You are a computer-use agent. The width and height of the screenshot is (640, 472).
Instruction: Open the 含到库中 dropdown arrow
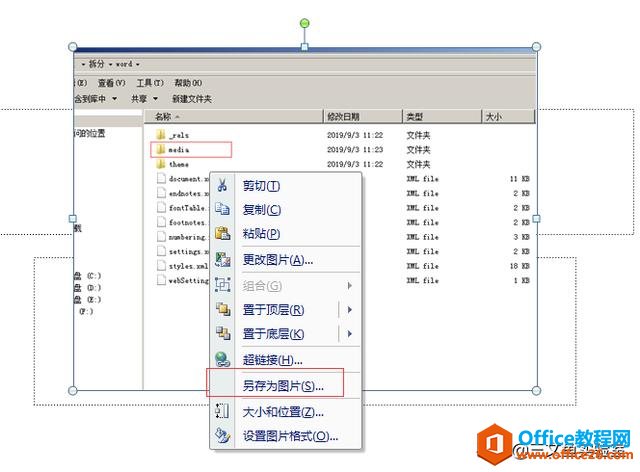click(115, 99)
